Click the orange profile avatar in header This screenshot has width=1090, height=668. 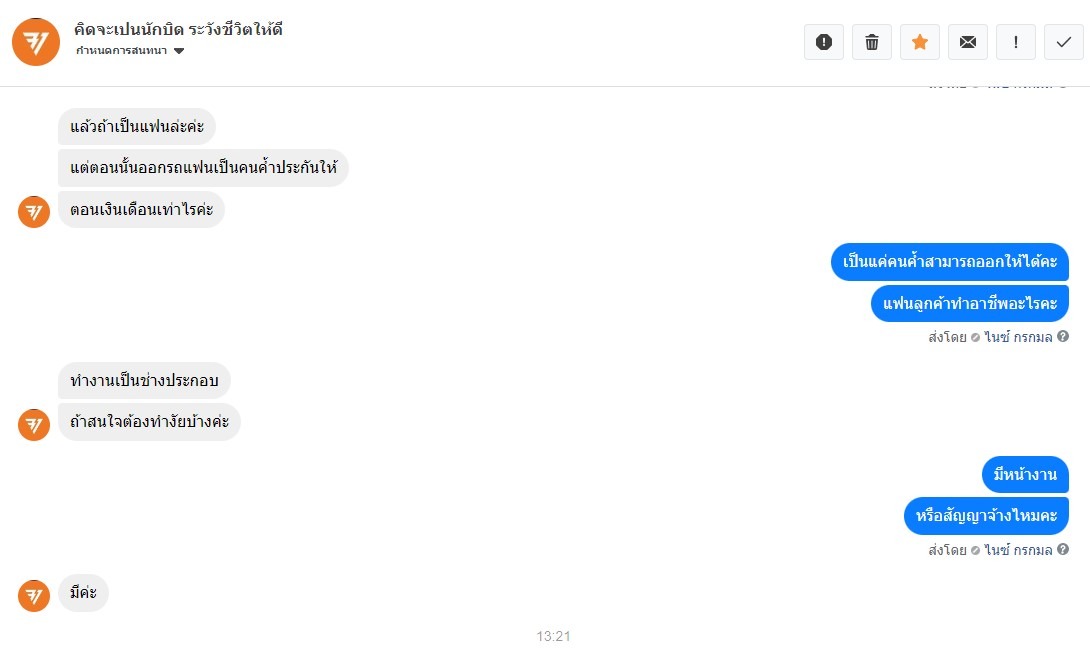[x=36, y=42]
